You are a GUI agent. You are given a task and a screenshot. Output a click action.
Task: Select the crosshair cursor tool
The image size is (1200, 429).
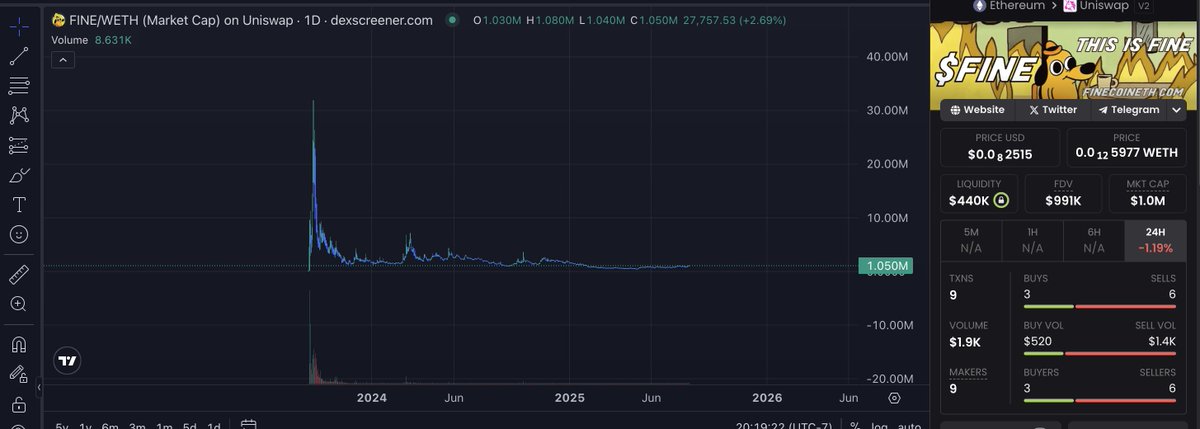pos(19,26)
